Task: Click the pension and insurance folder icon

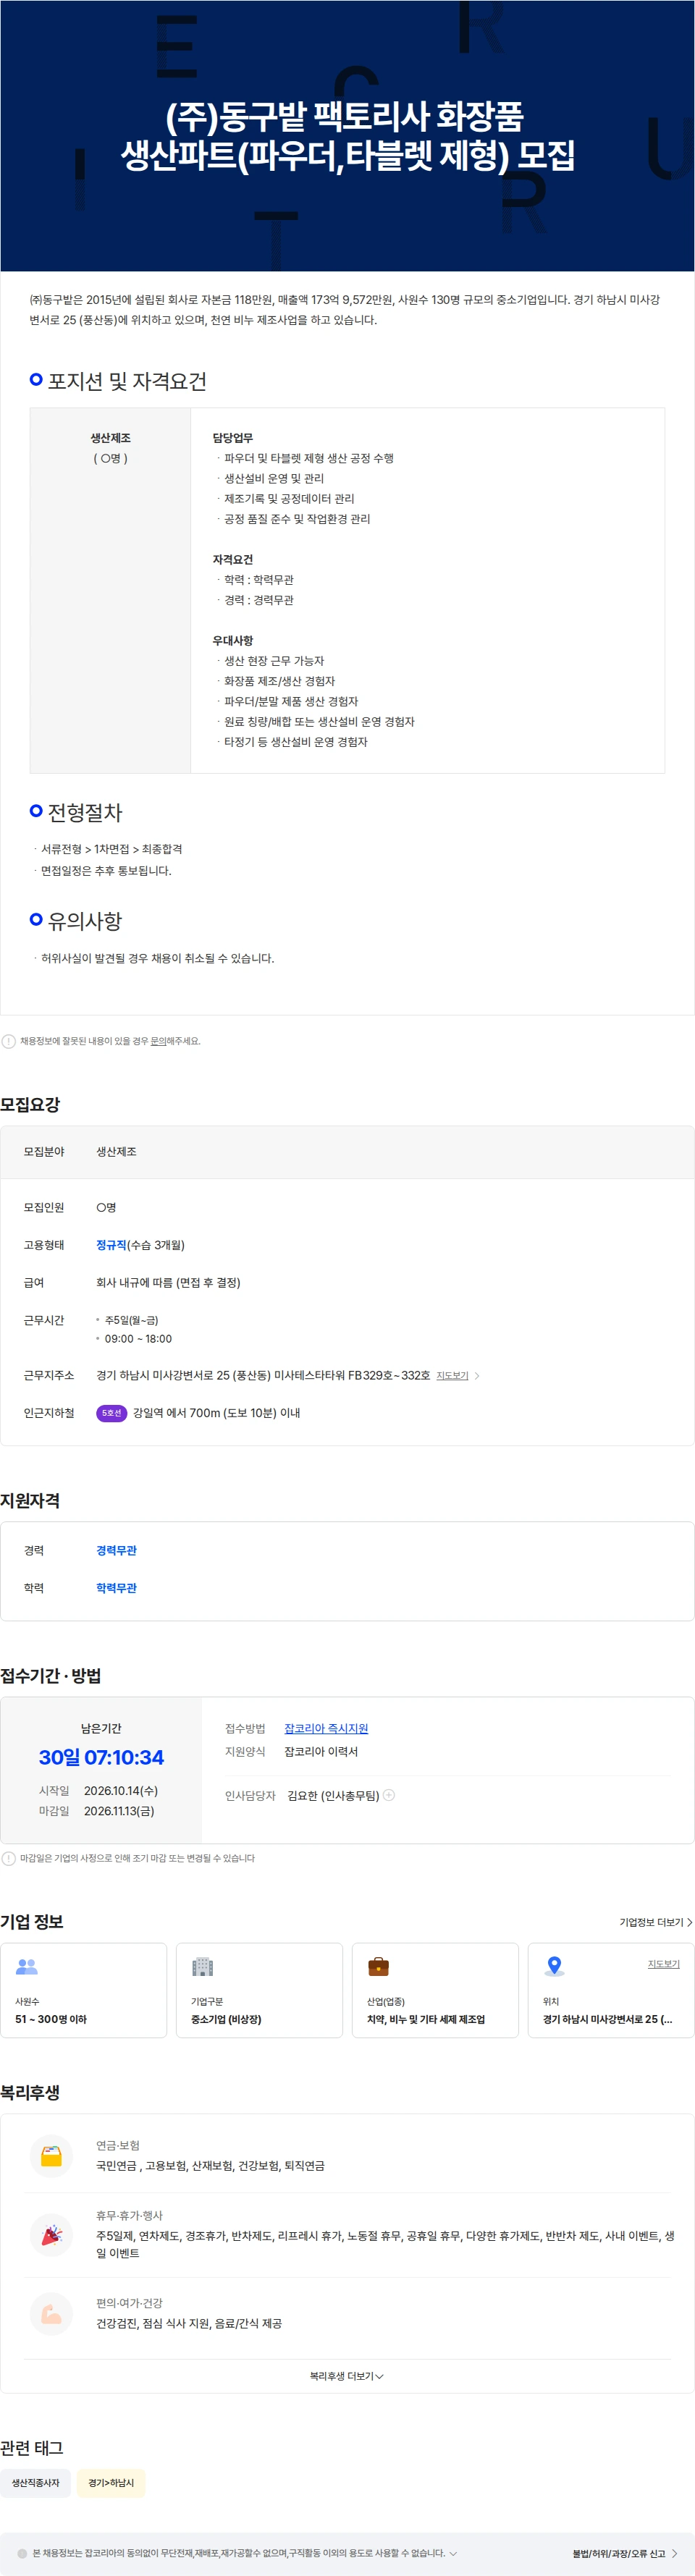Action: point(52,2155)
